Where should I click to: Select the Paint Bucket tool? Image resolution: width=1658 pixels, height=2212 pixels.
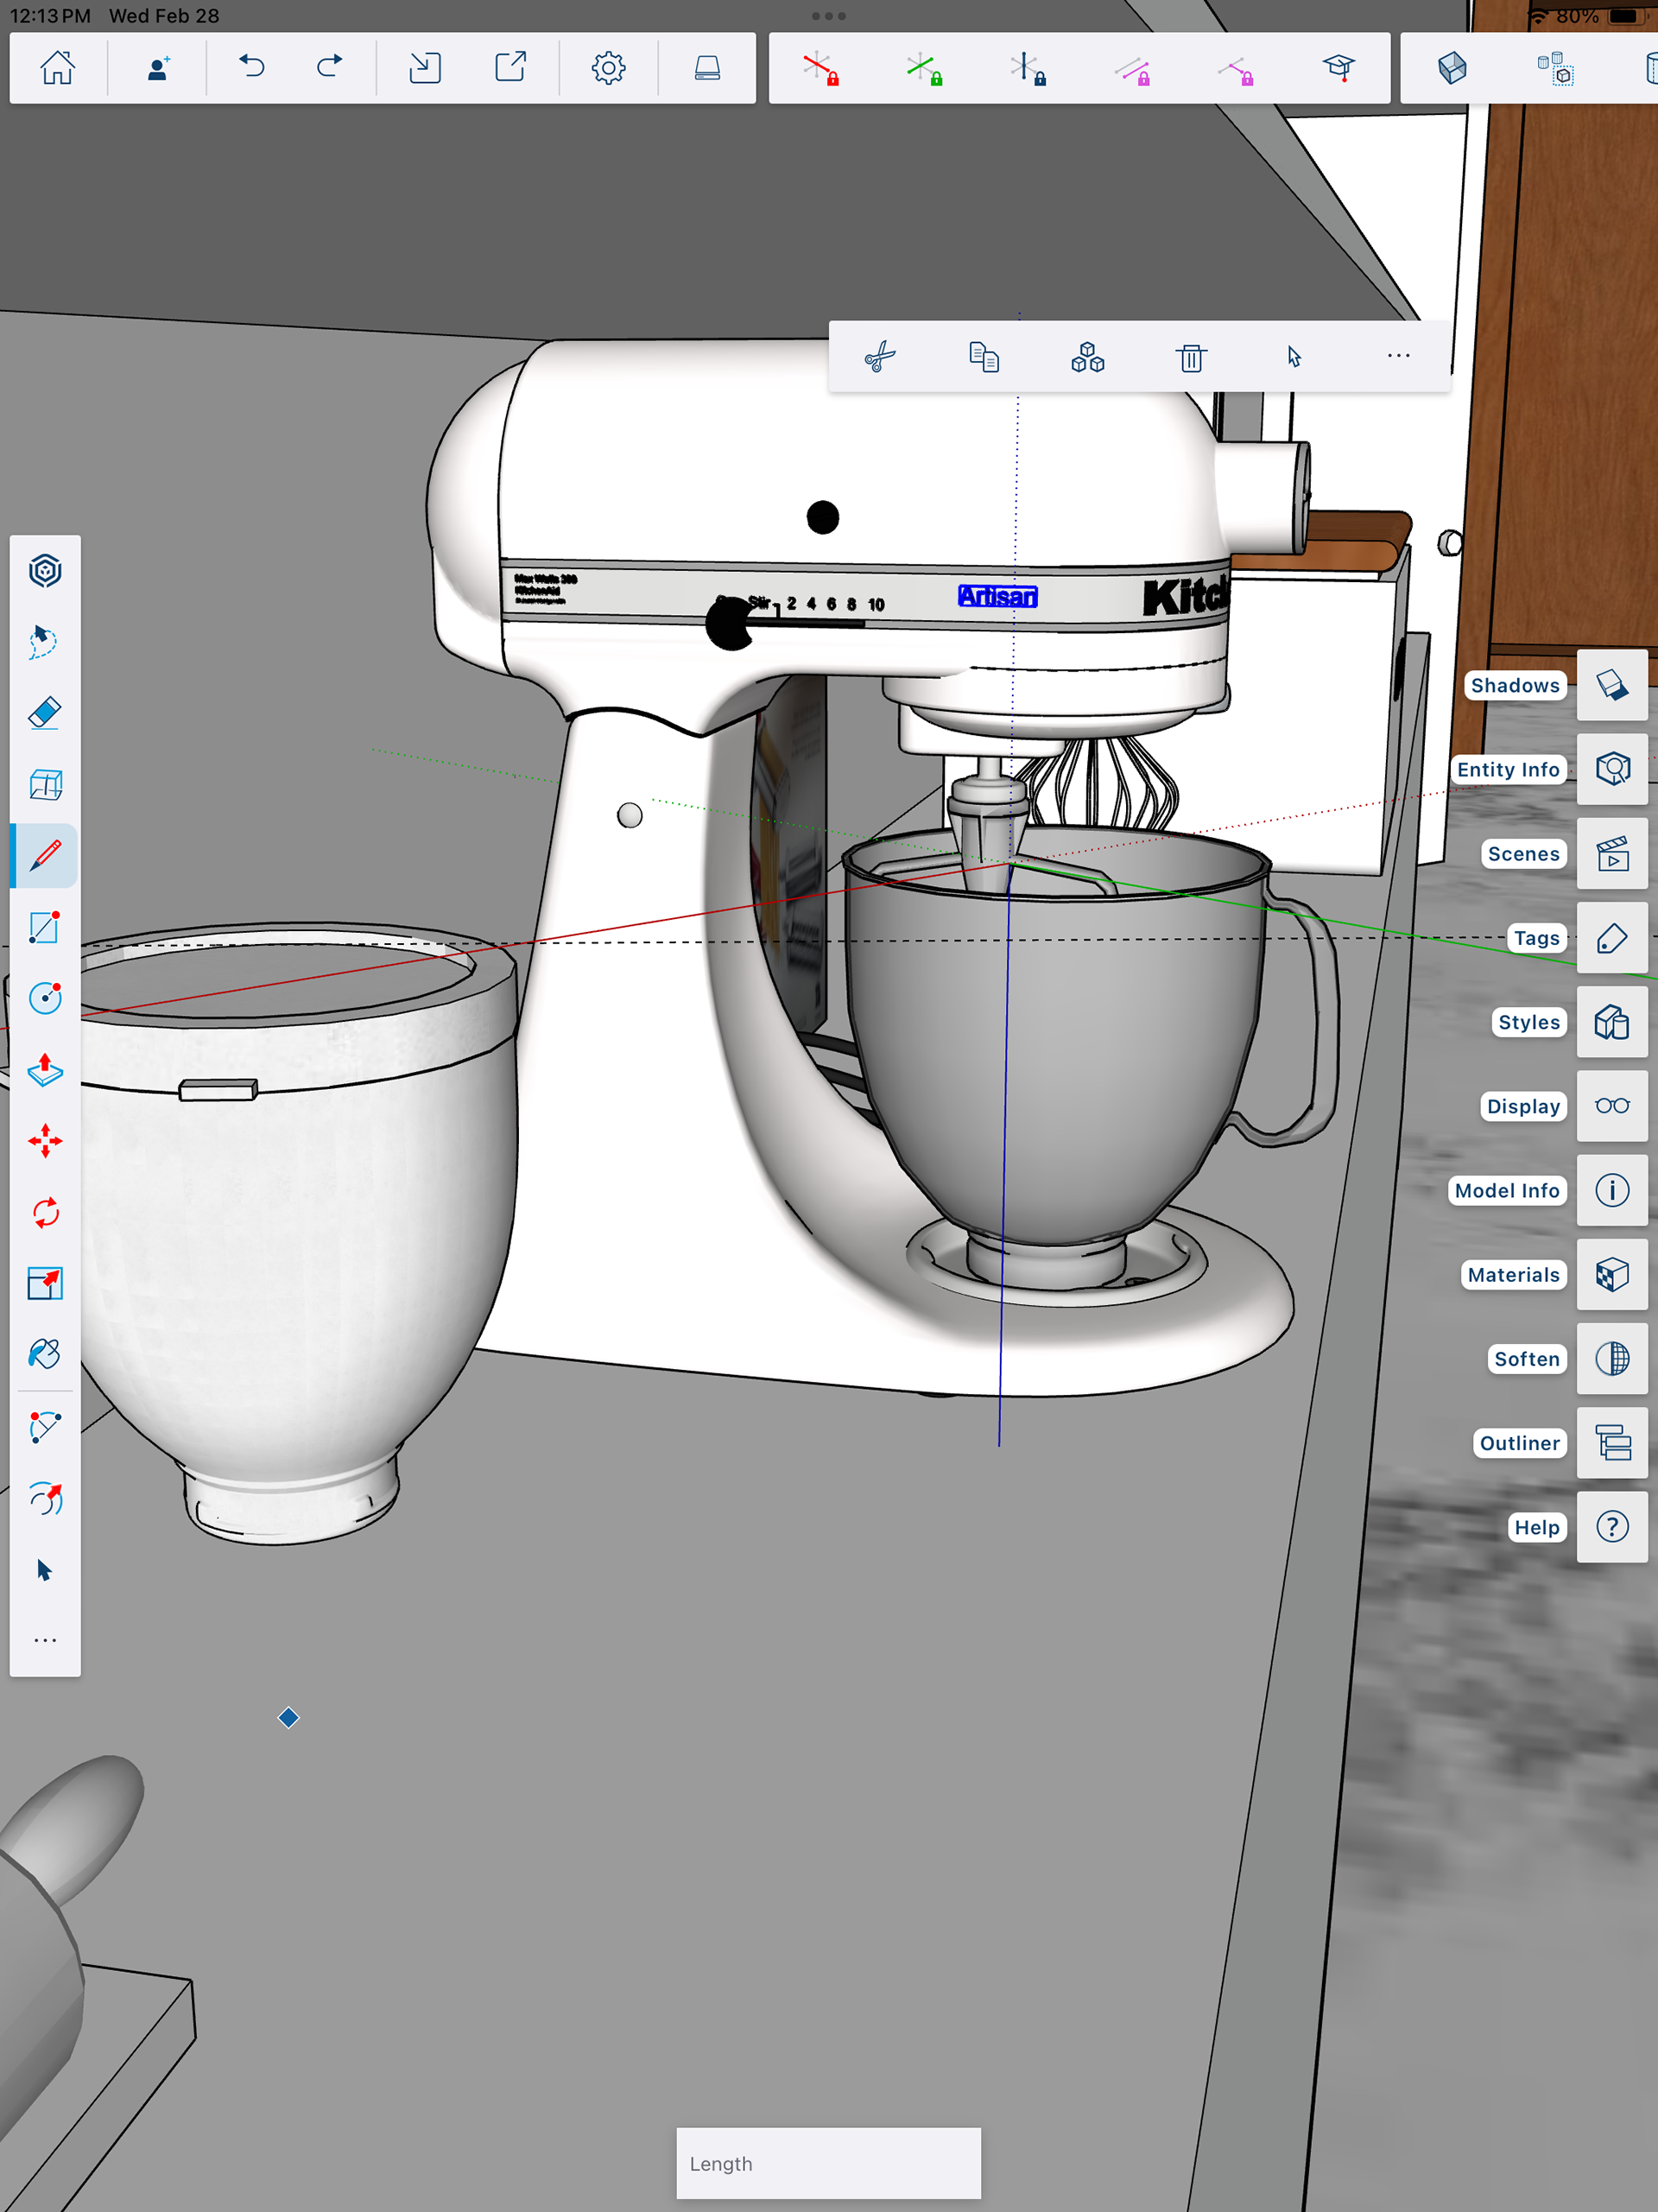point(45,1354)
